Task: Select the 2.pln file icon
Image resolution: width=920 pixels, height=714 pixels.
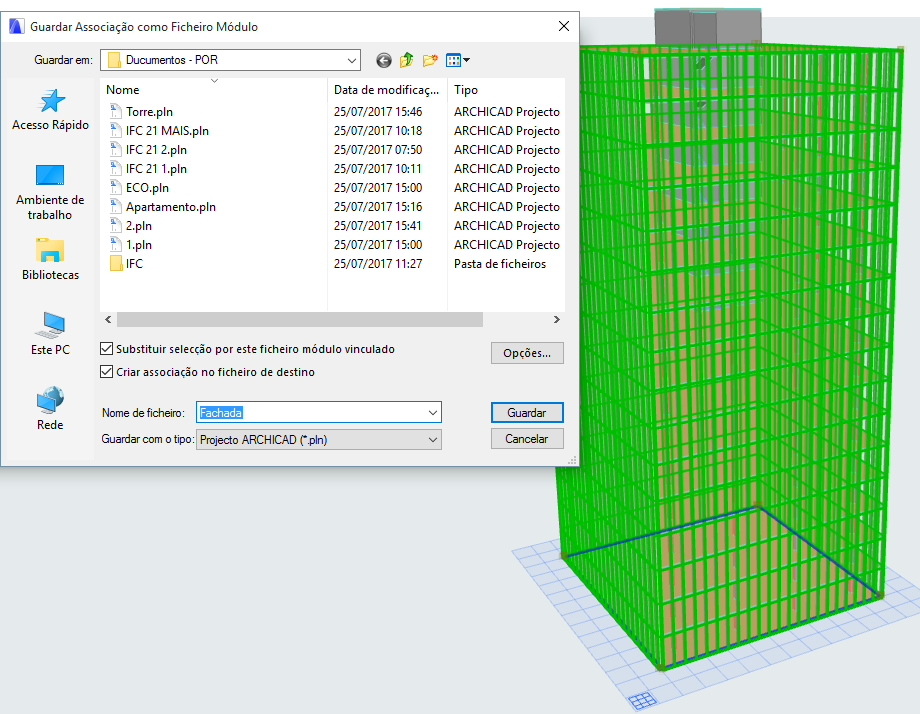Action: click(116, 225)
